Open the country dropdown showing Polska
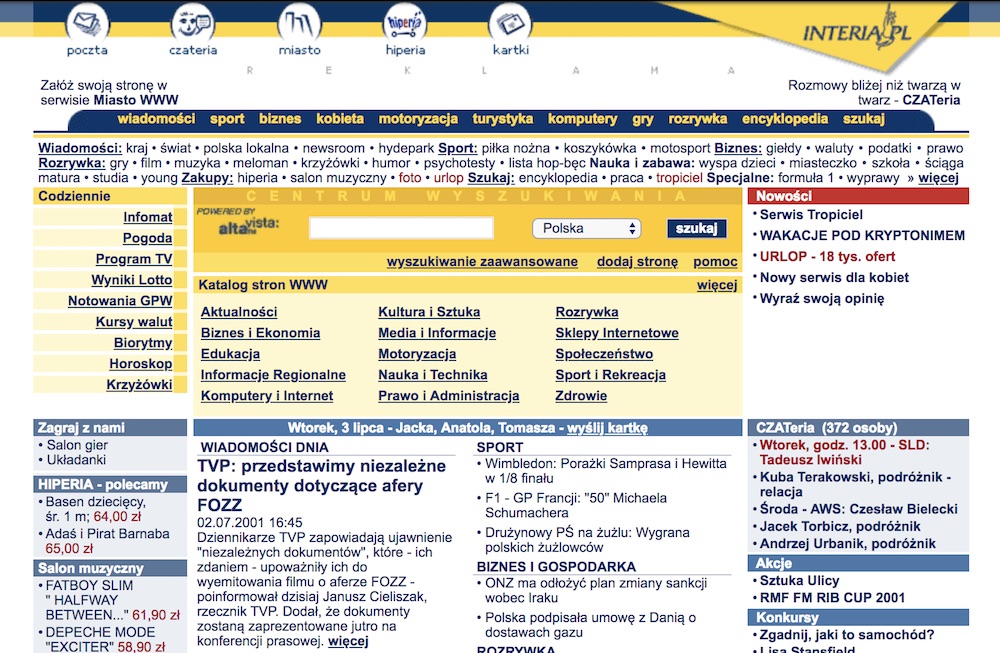 pos(587,228)
